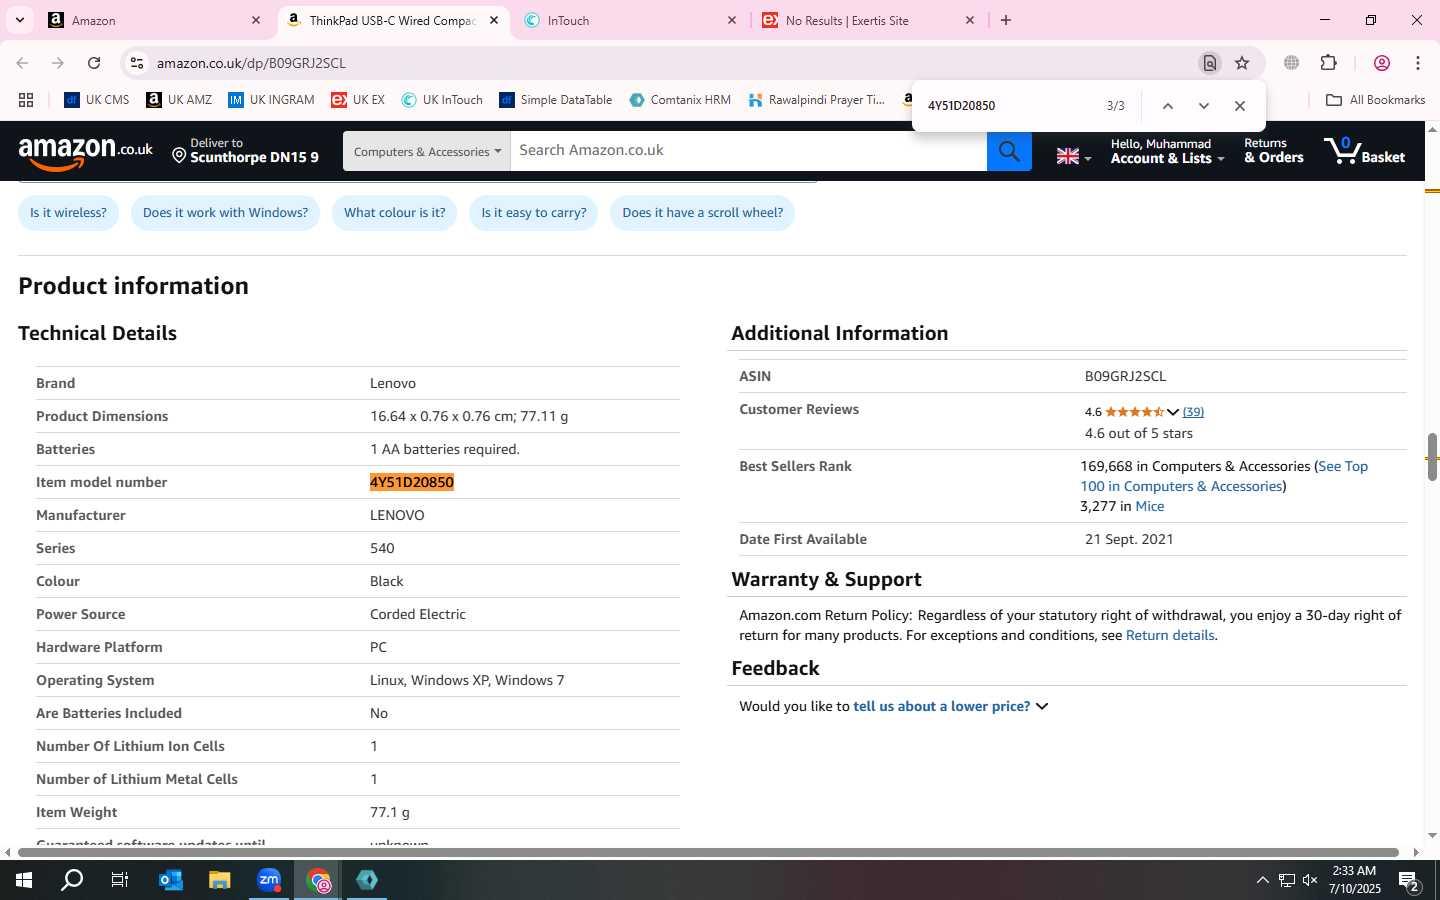Open the Return details link
1440x900 pixels.
[1170, 636]
